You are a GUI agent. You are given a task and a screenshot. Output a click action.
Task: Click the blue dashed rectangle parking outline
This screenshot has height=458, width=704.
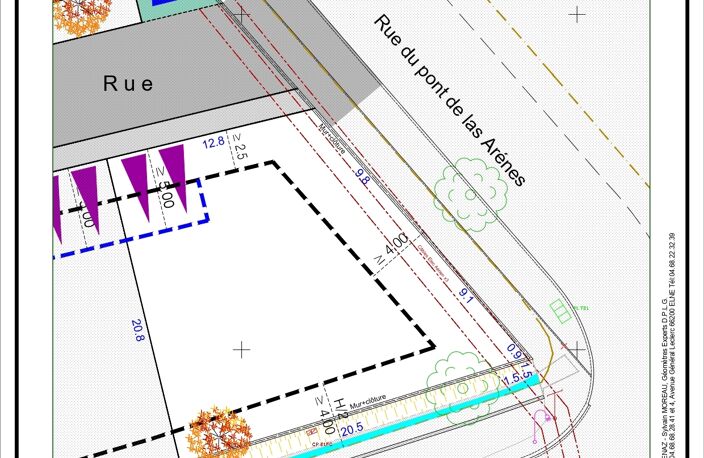point(131,219)
